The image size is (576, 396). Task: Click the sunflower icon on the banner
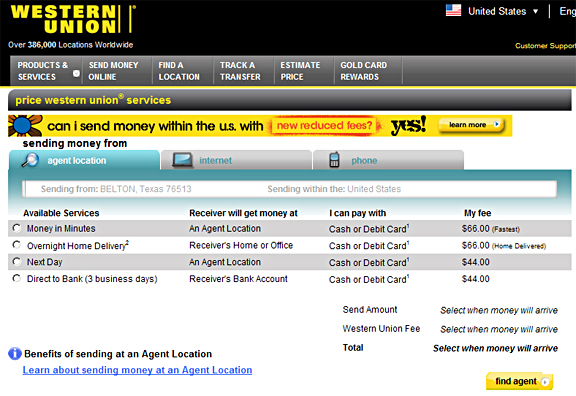pos(25,126)
